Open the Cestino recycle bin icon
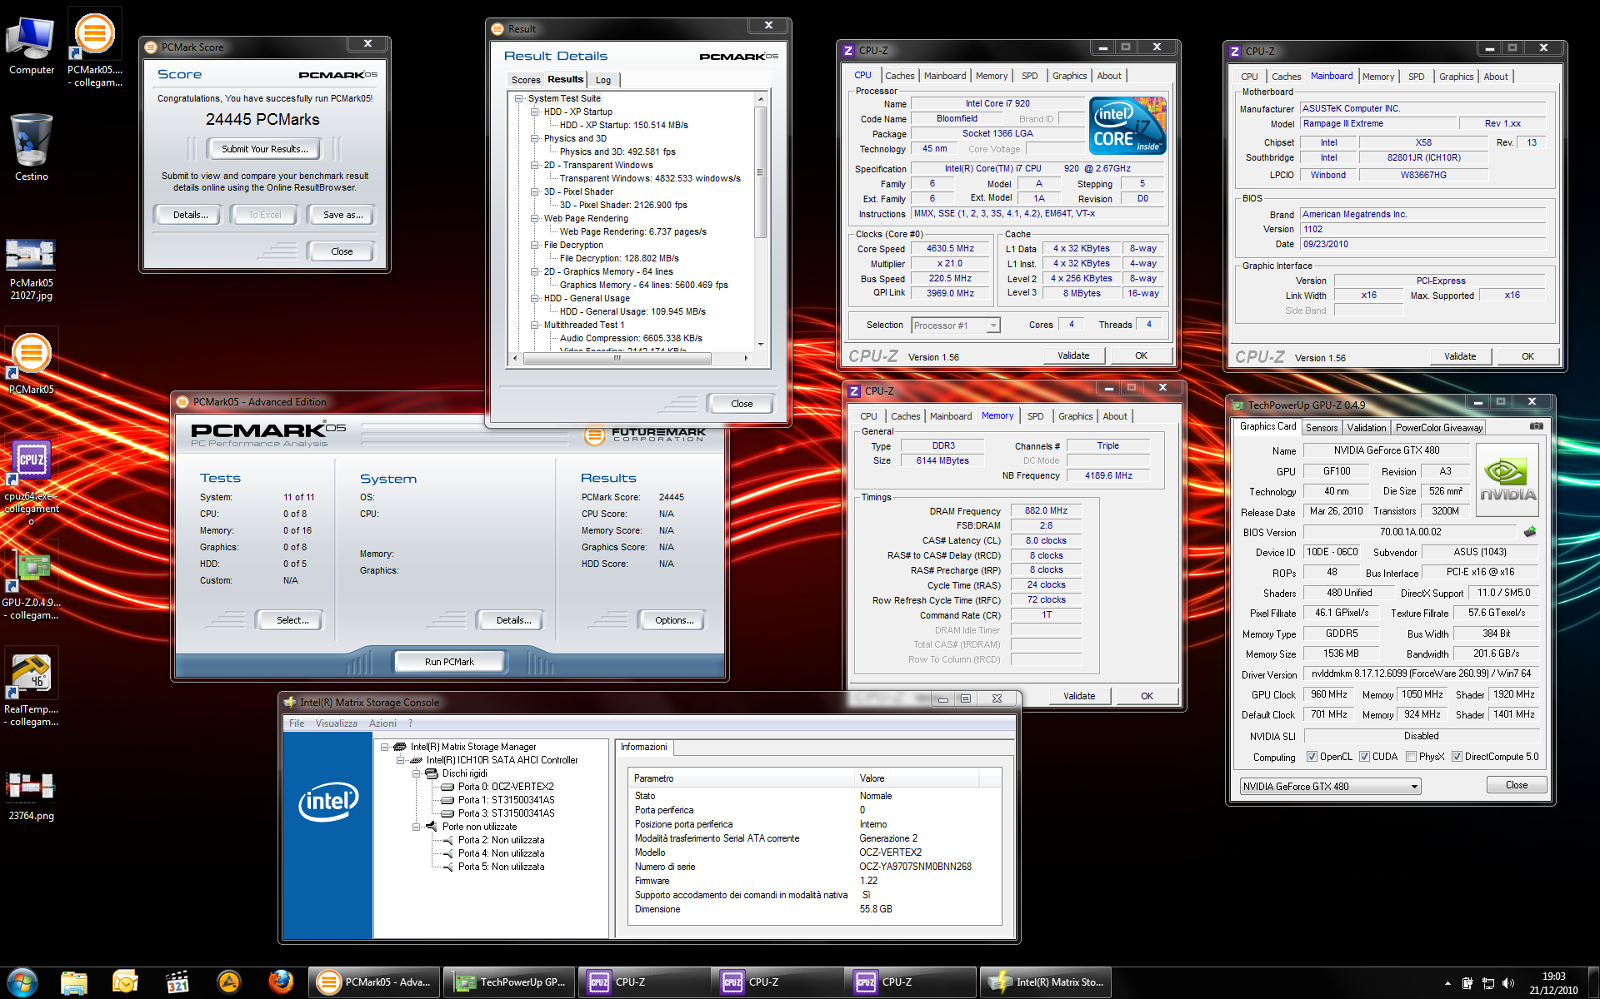The image size is (1600, 999). 31,146
